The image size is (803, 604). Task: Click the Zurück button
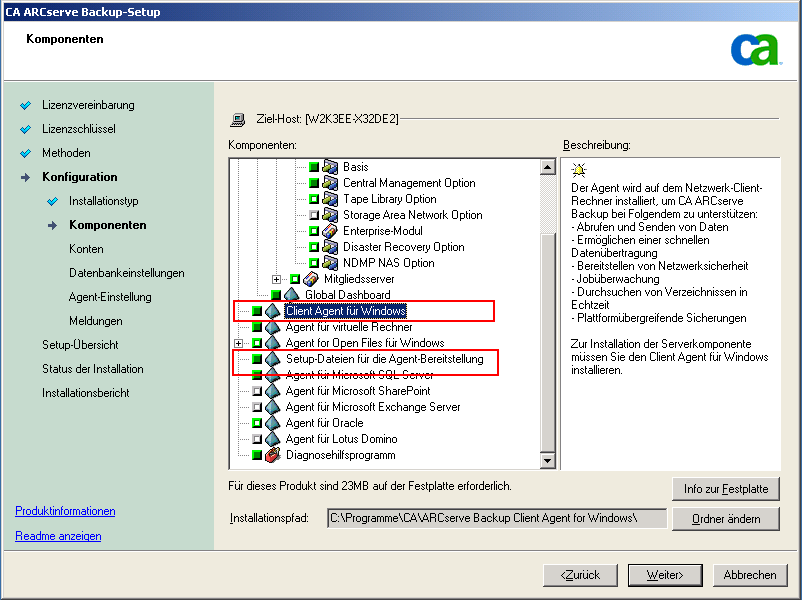580,575
